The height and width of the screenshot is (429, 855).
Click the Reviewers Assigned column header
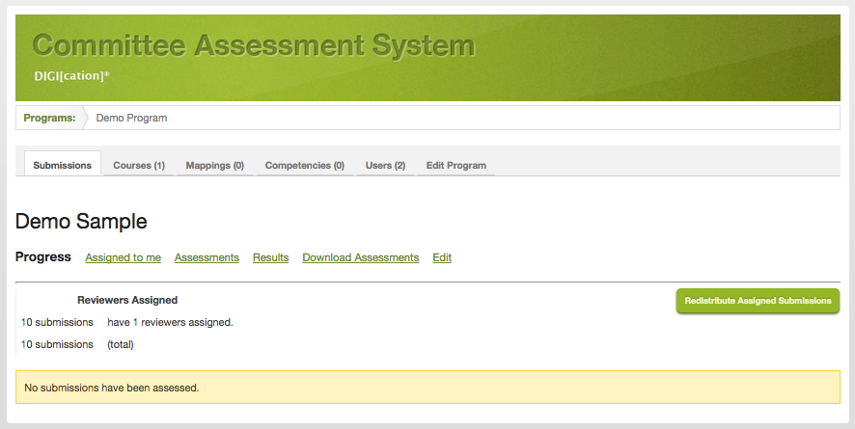point(127,300)
